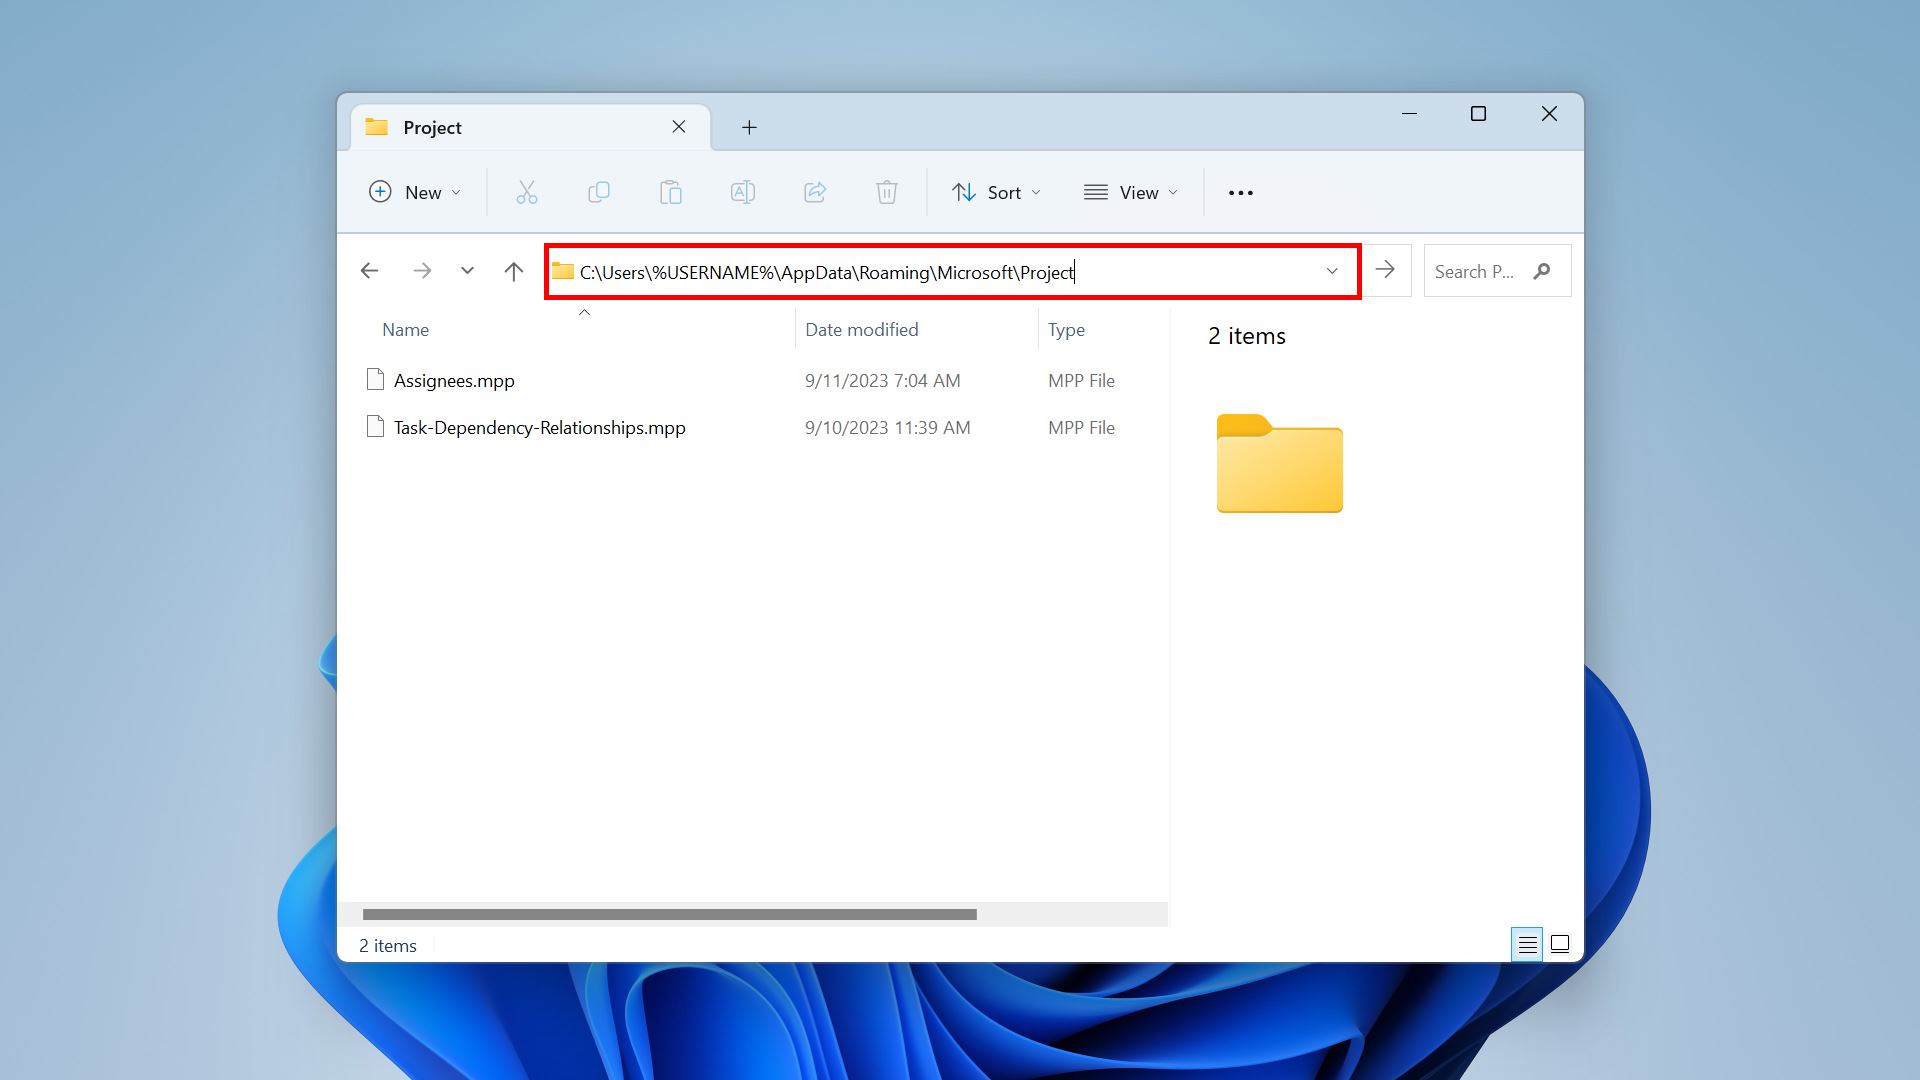This screenshot has width=1920, height=1080.
Task: Toggle list view layout button
Action: pyautogui.click(x=1527, y=944)
